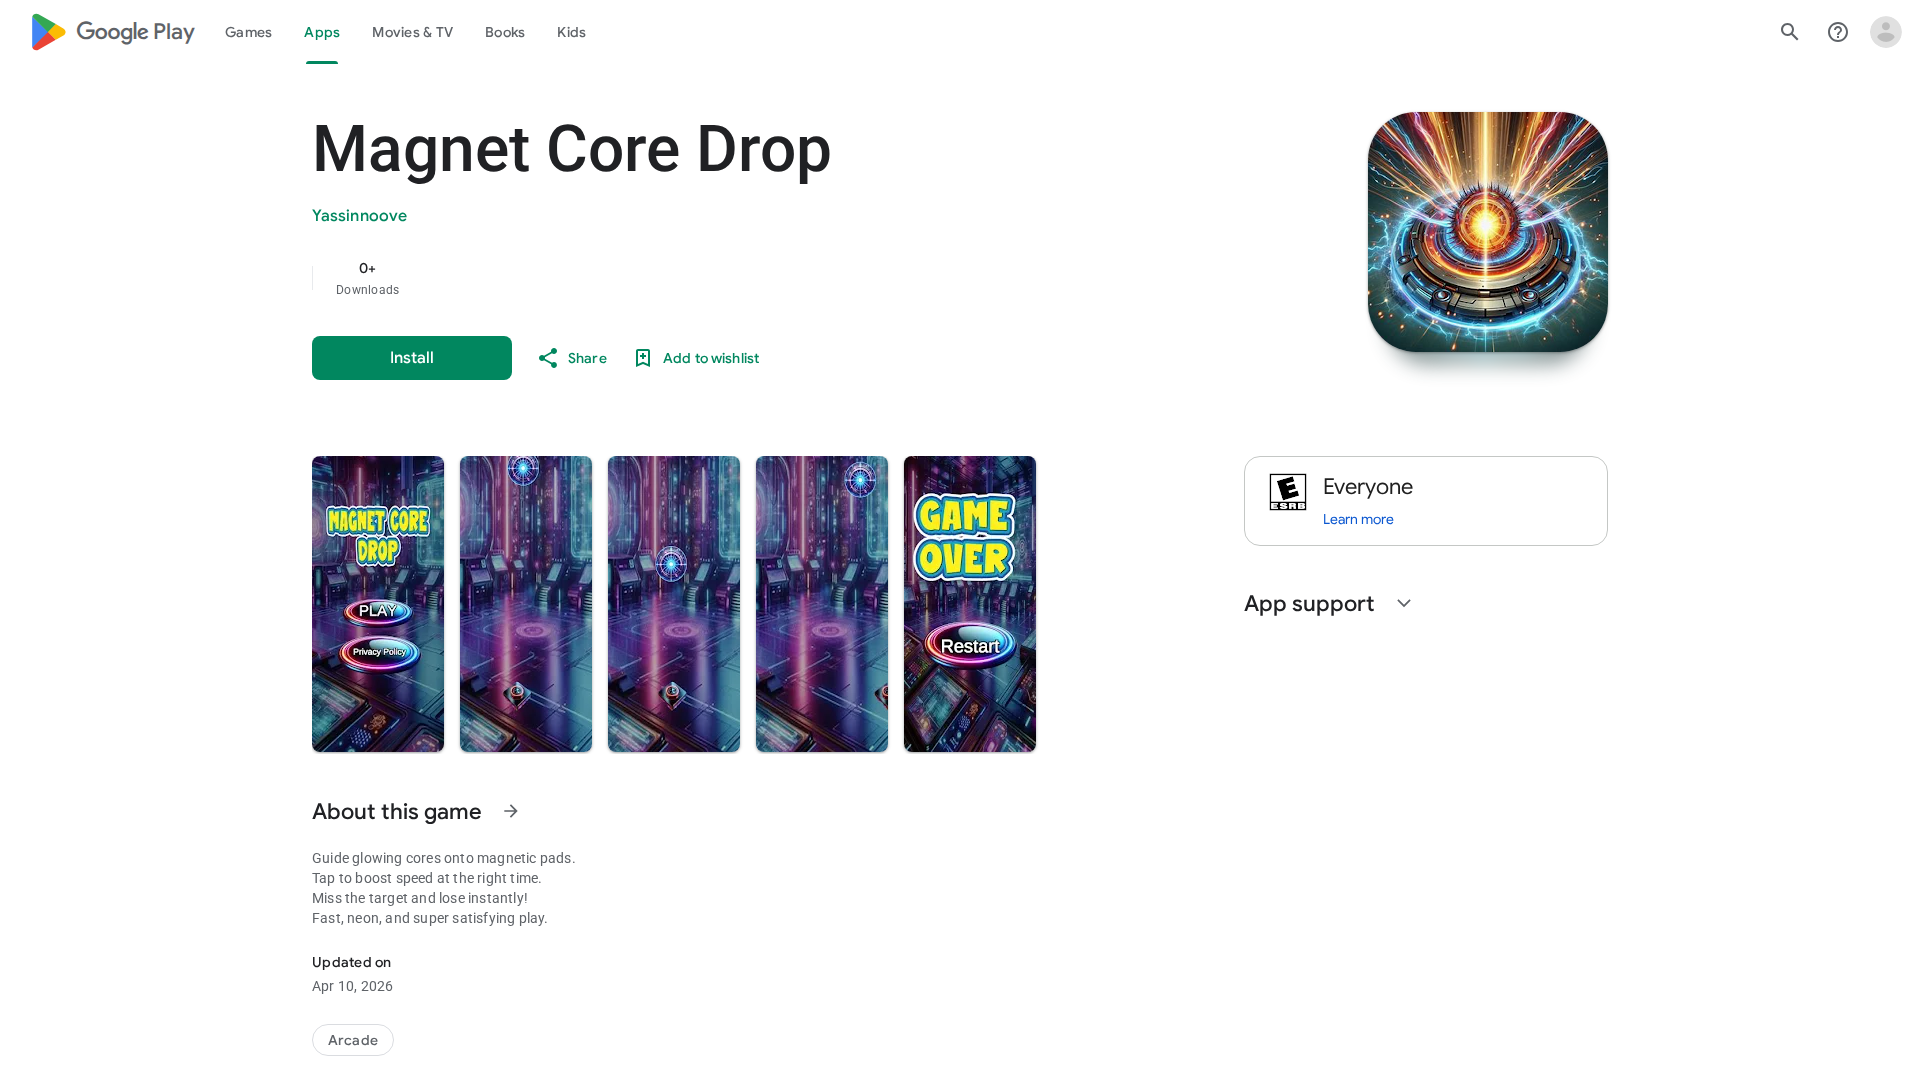Go to the Google Play home logo
The image size is (1920, 1080).
(x=113, y=32)
